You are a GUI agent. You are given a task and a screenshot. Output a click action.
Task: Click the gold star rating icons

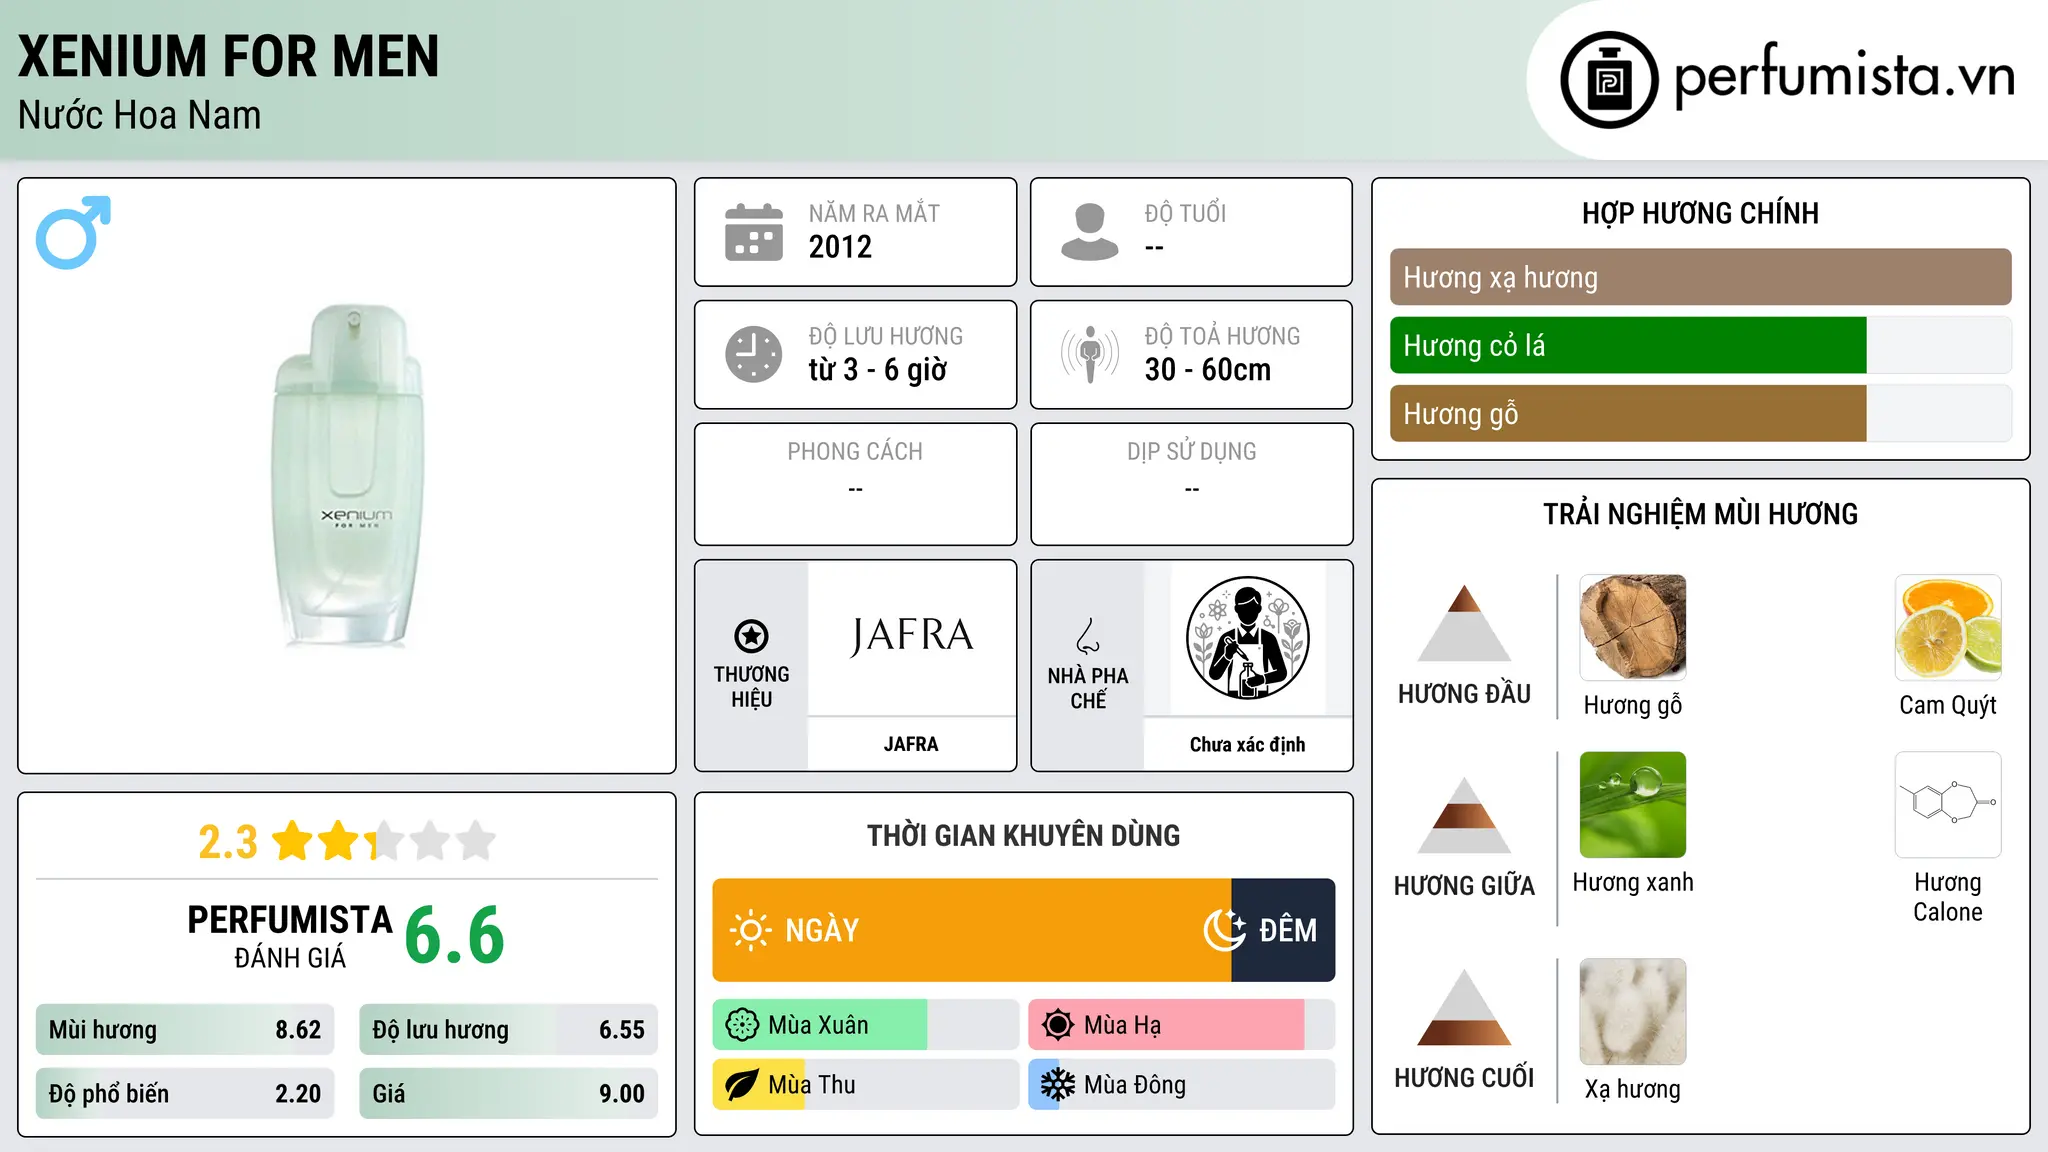tap(384, 841)
